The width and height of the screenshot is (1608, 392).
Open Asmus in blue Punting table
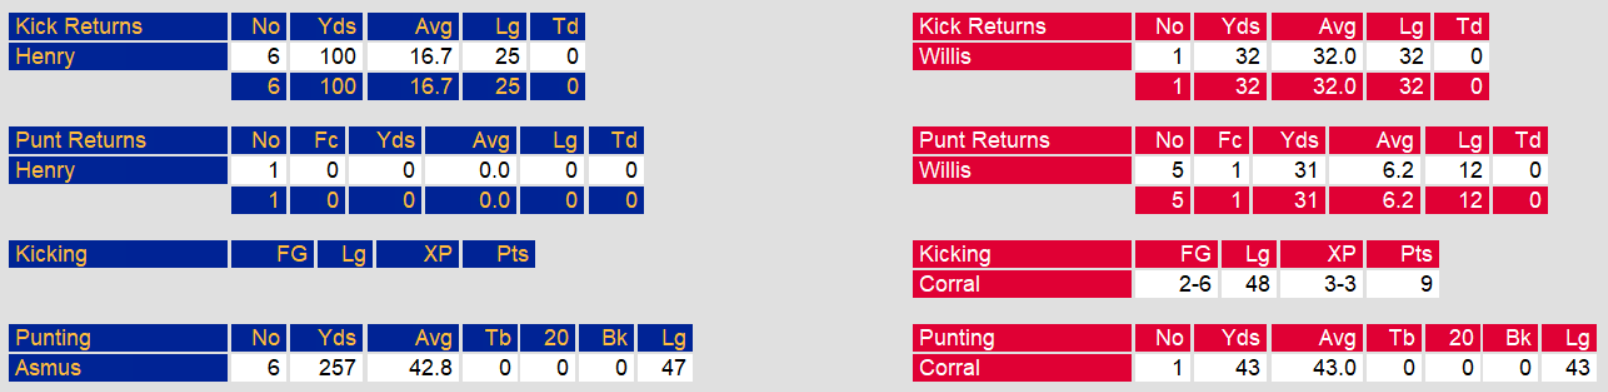point(48,368)
